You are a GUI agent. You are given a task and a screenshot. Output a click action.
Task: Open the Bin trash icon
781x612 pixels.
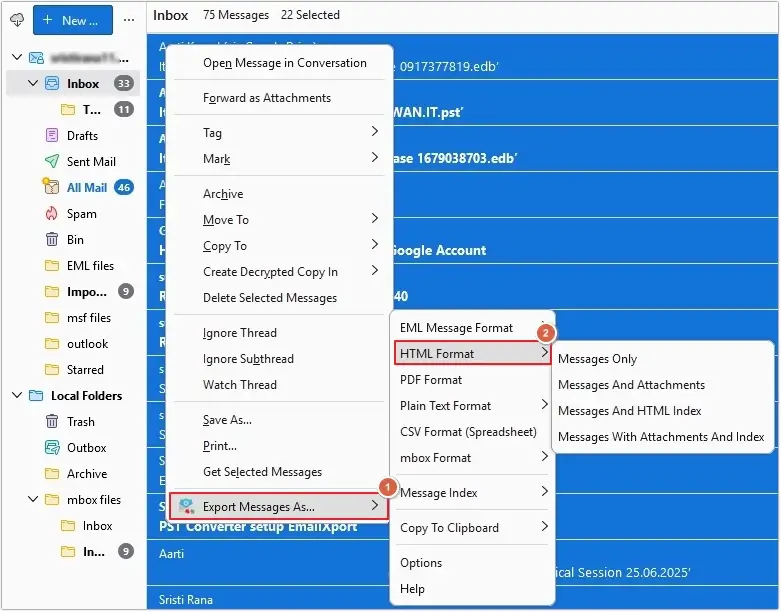[52, 240]
